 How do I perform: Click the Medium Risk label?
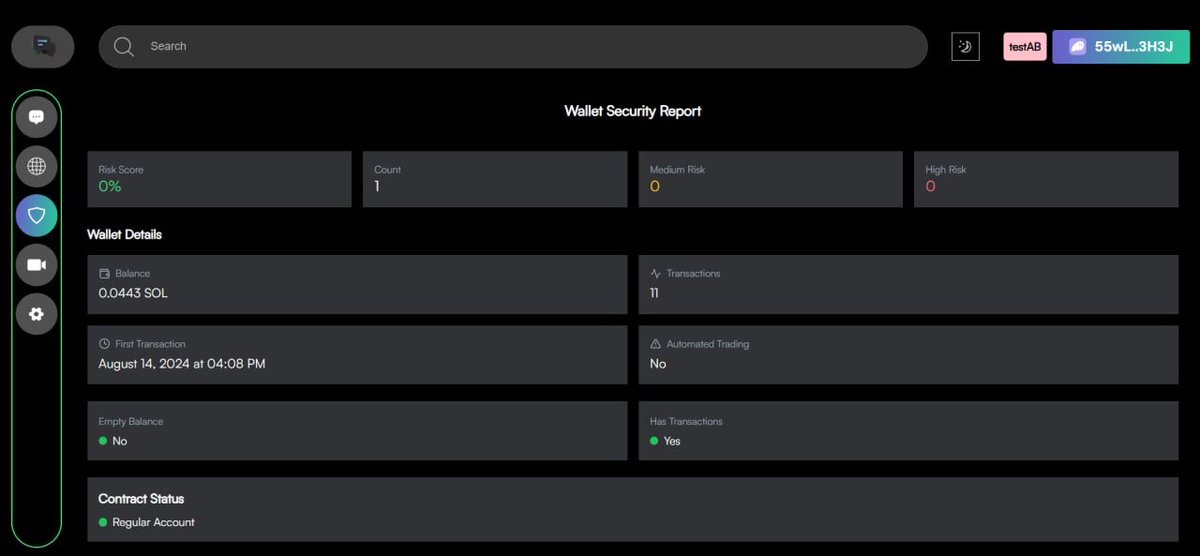[678, 170]
